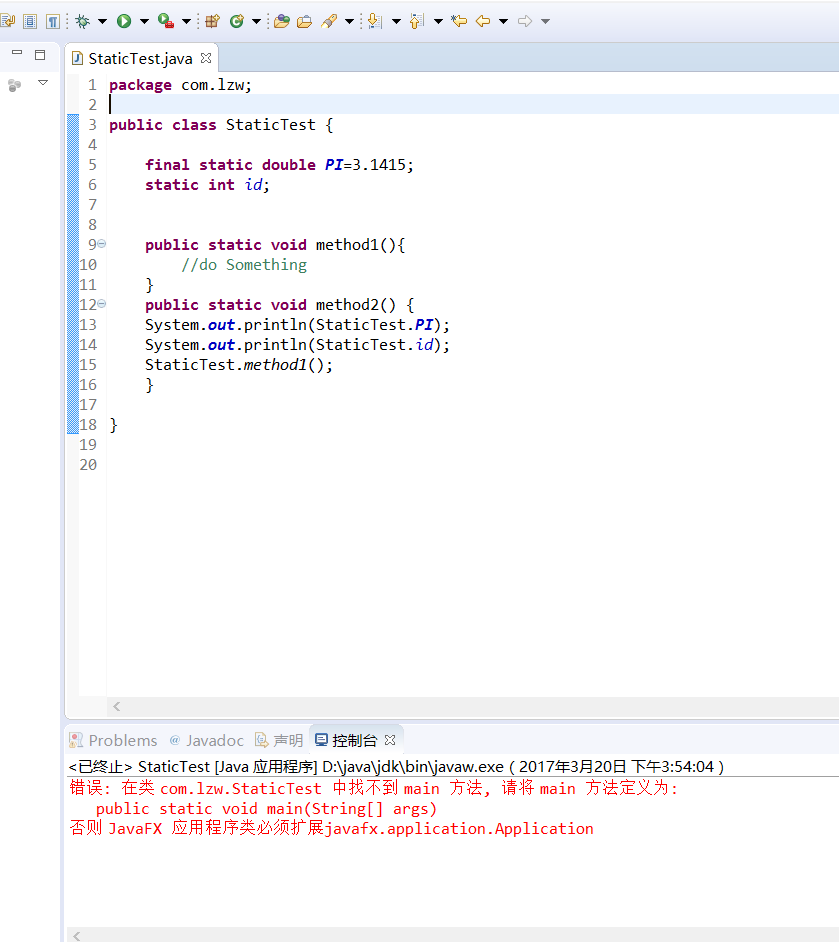Click line number 19 in gutter
The image size is (839, 942).
(88, 445)
